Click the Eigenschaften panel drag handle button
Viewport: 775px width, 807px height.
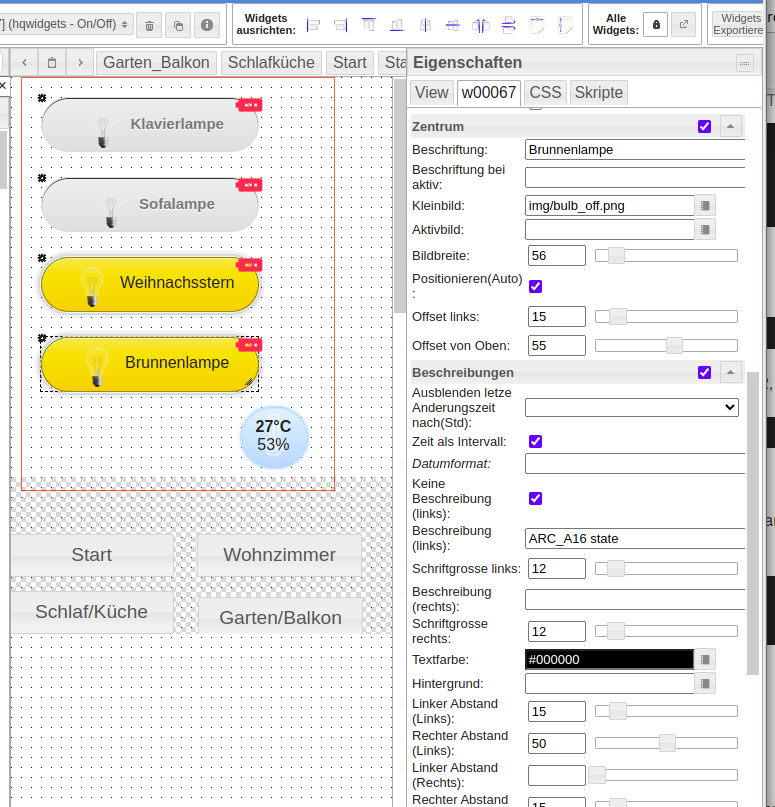(744, 63)
